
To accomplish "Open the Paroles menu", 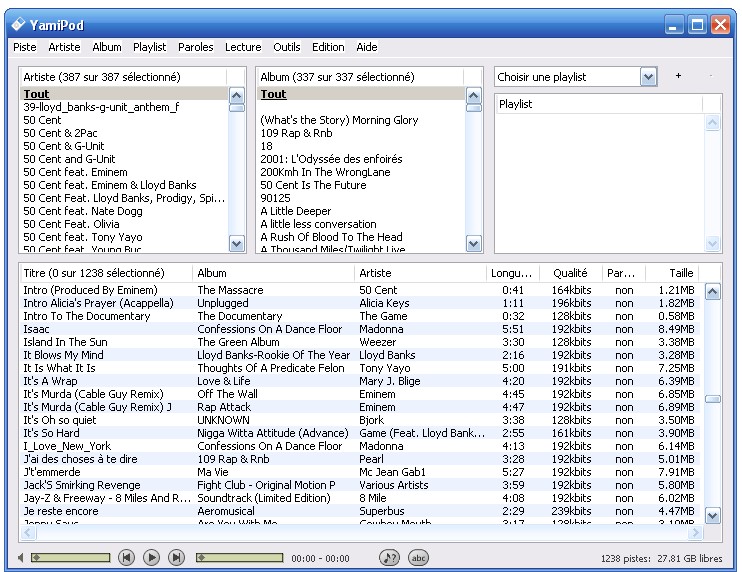I will [x=195, y=47].
